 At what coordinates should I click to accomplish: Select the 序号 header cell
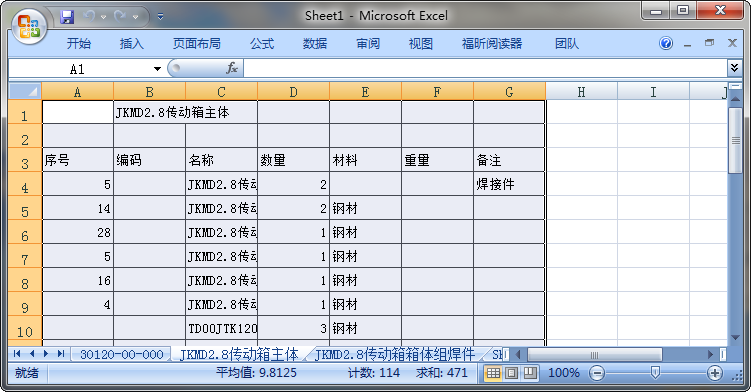[78, 160]
